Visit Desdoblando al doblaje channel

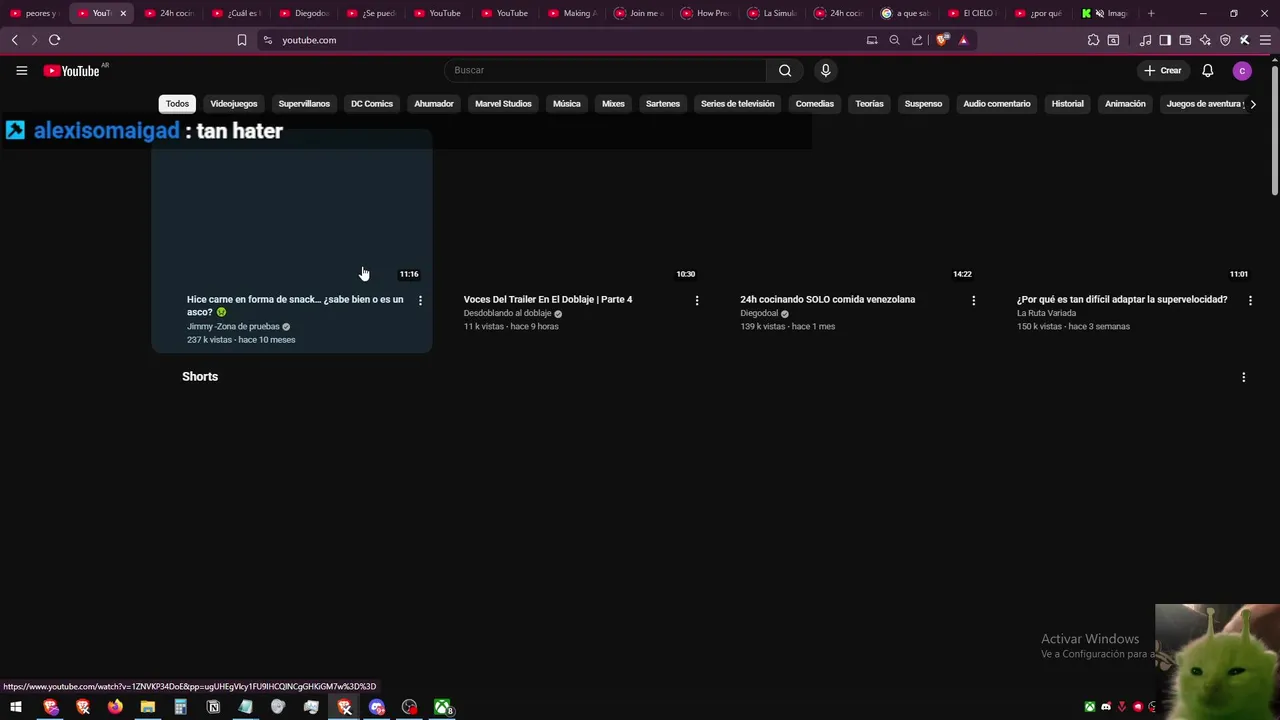coord(507,313)
